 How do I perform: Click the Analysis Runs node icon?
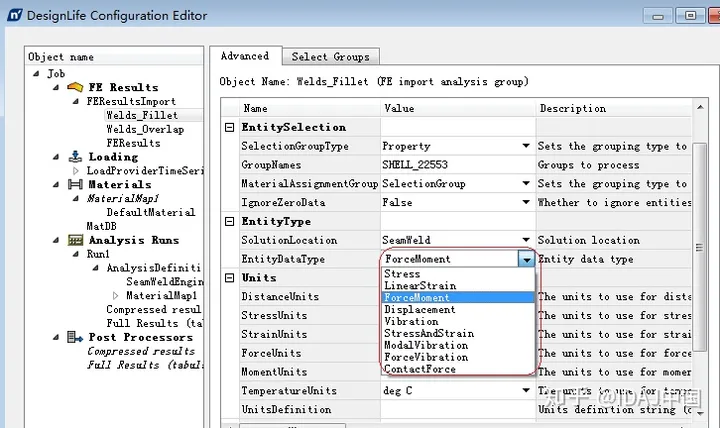[x=75, y=240]
